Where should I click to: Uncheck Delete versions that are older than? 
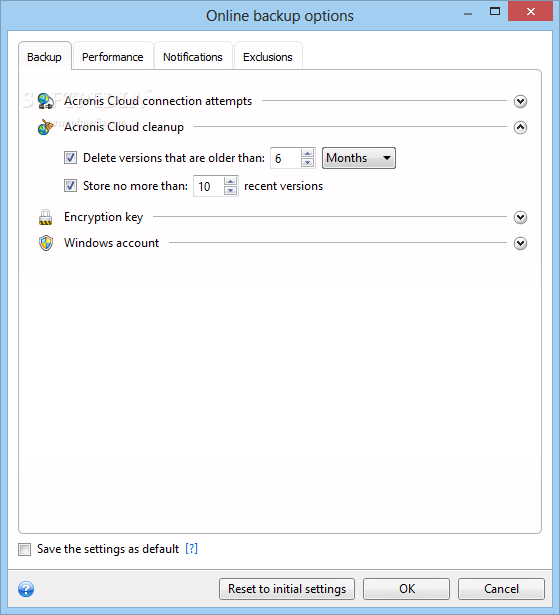(71, 158)
